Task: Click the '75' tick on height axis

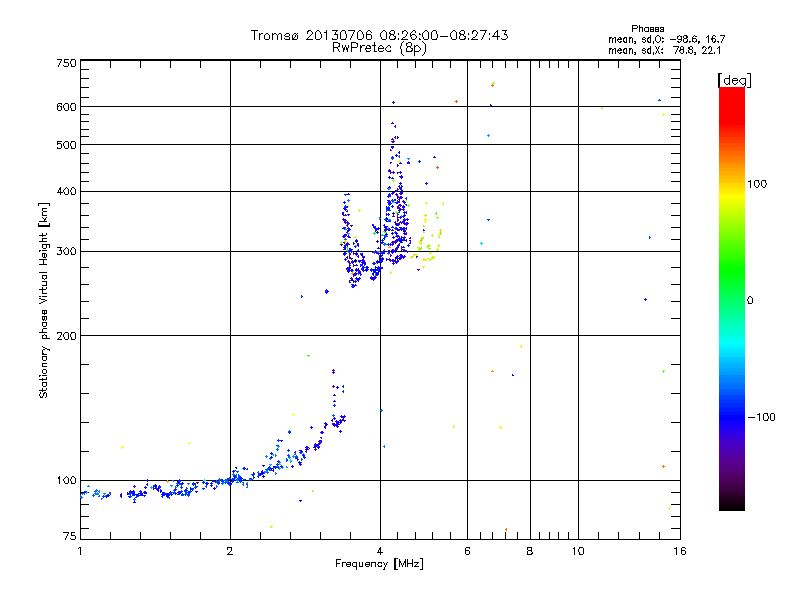Action: pos(70,536)
